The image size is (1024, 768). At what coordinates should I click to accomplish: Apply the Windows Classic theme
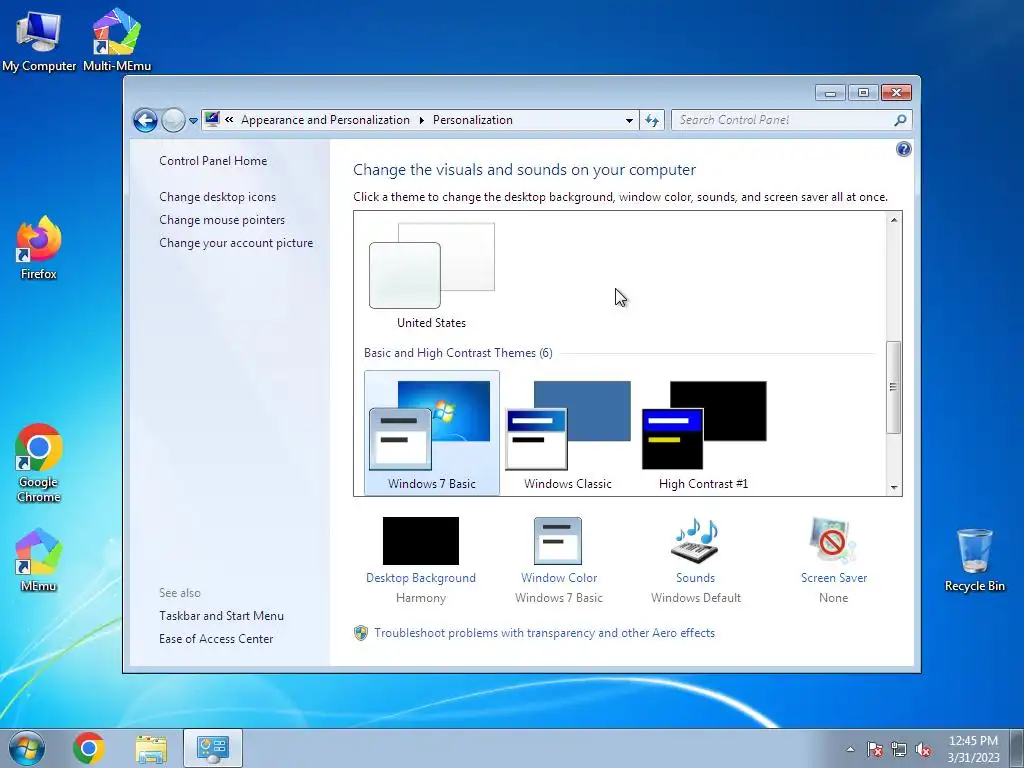pyautogui.click(x=568, y=434)
